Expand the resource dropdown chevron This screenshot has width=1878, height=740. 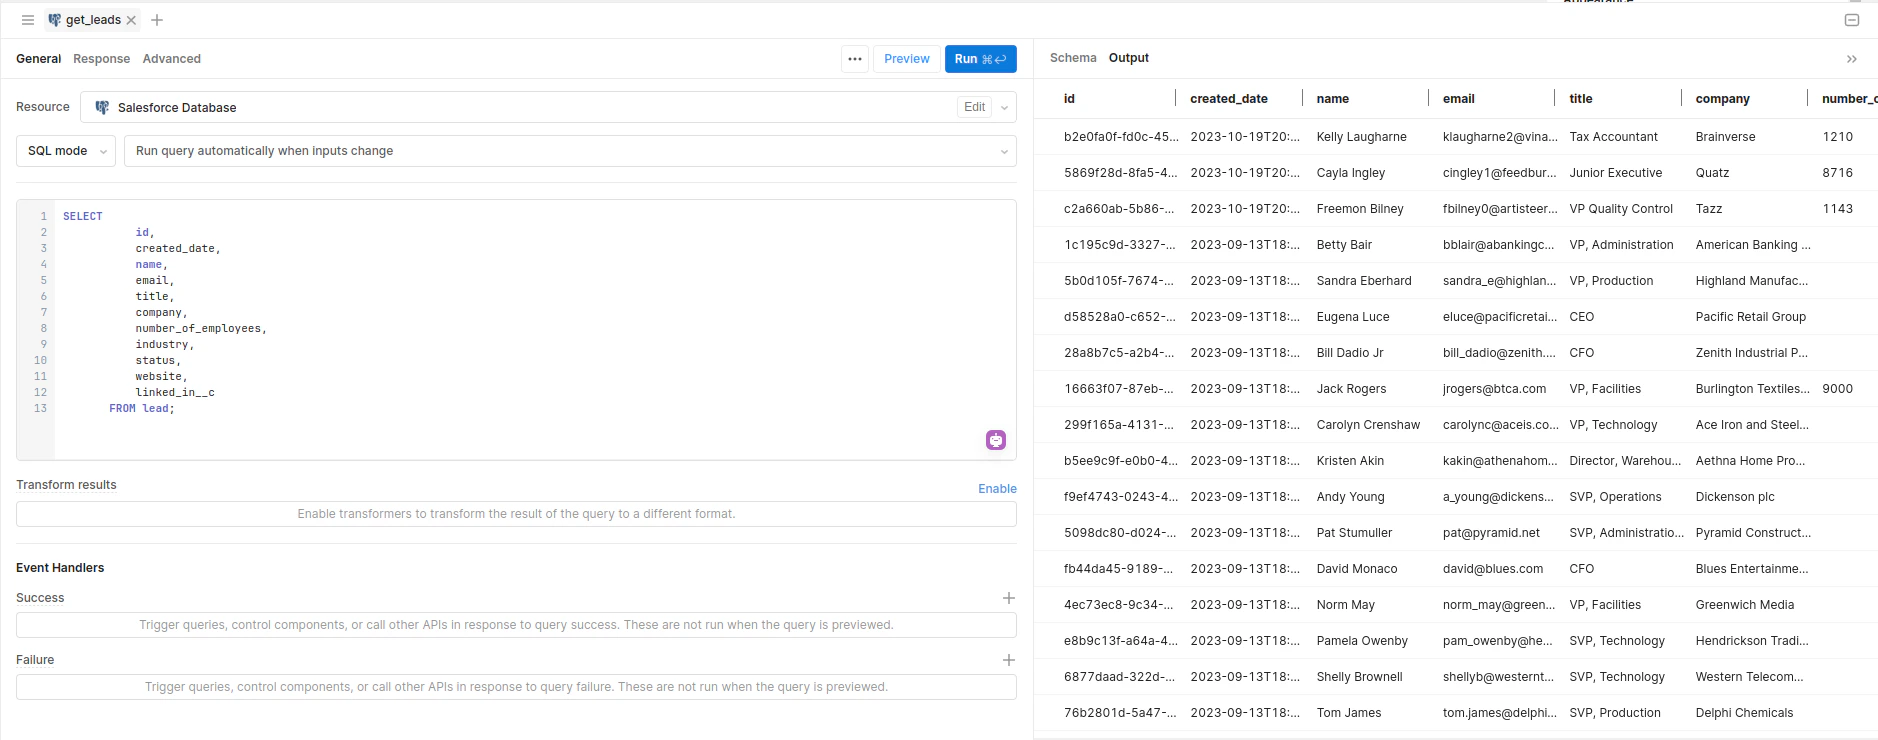[1004, 108]
